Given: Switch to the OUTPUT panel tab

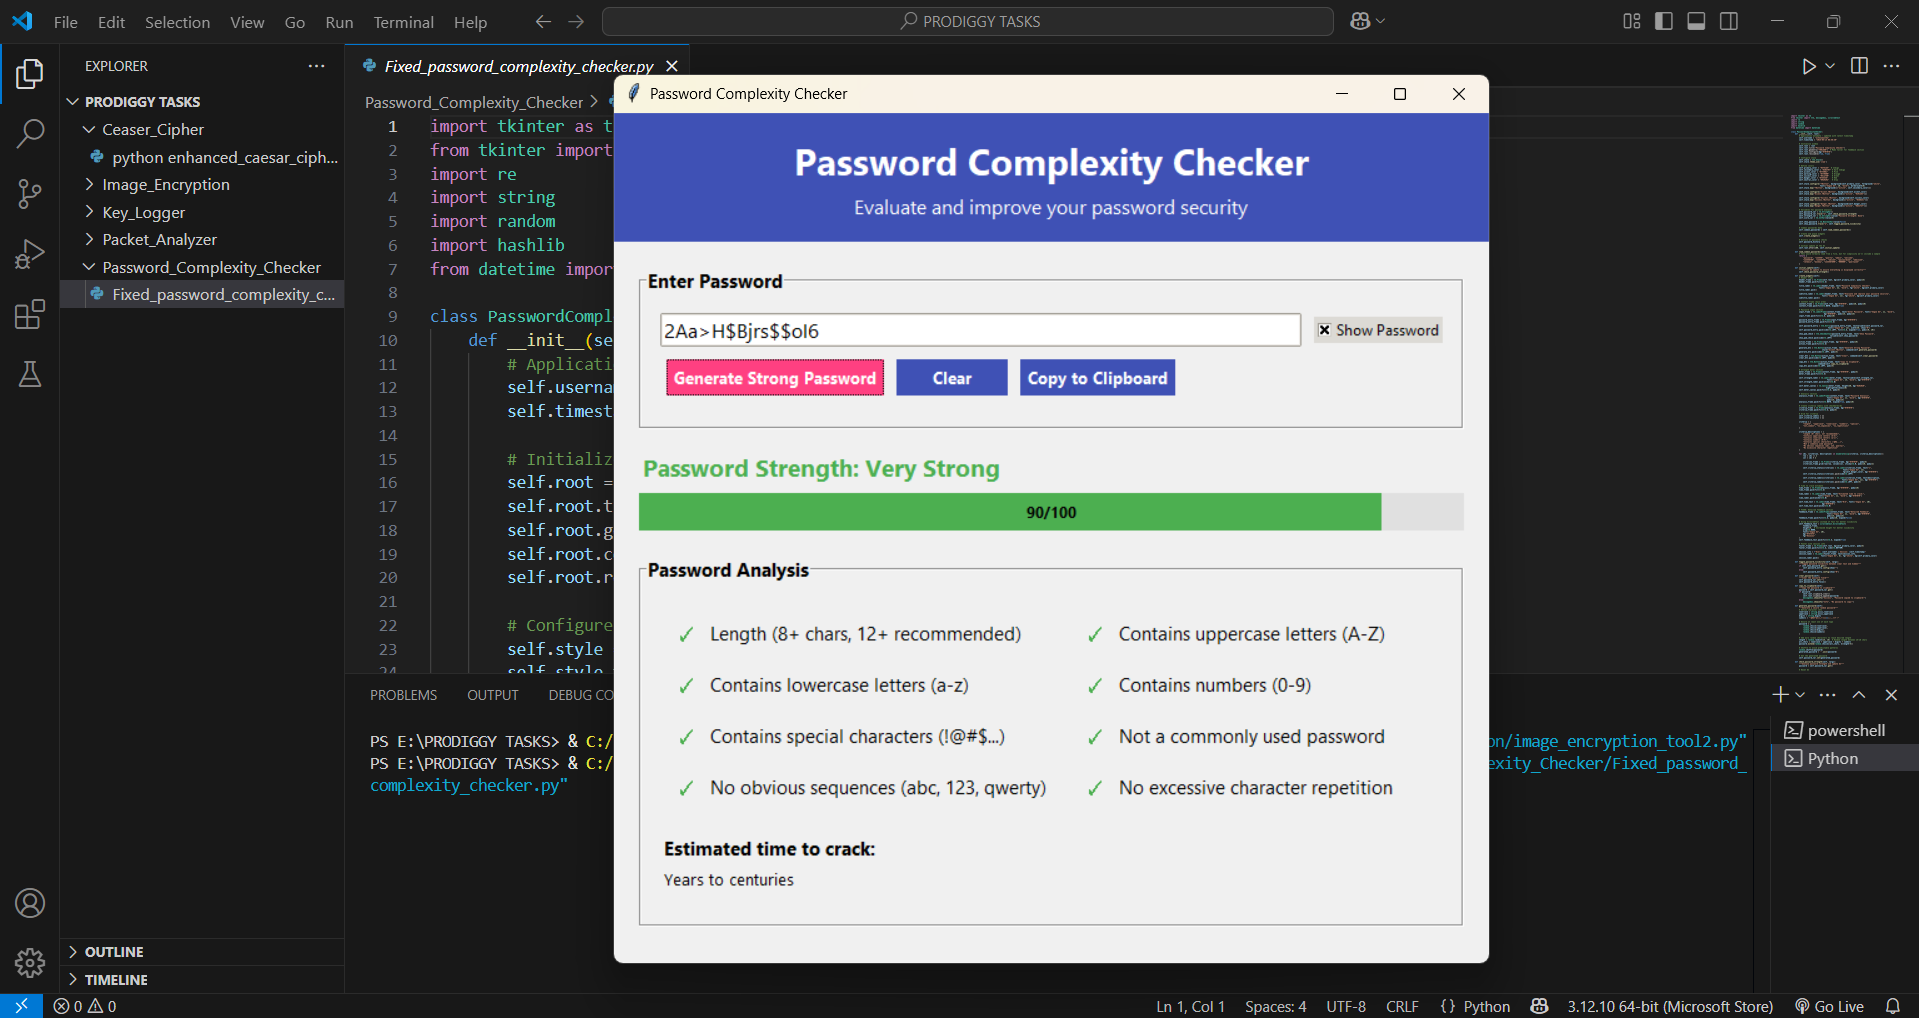Looking at the screenshot, I should (493, 695).
